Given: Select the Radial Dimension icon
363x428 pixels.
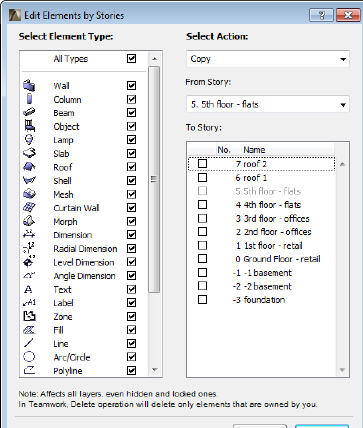Looking at the screenshot, I should [x=29, y=248].
